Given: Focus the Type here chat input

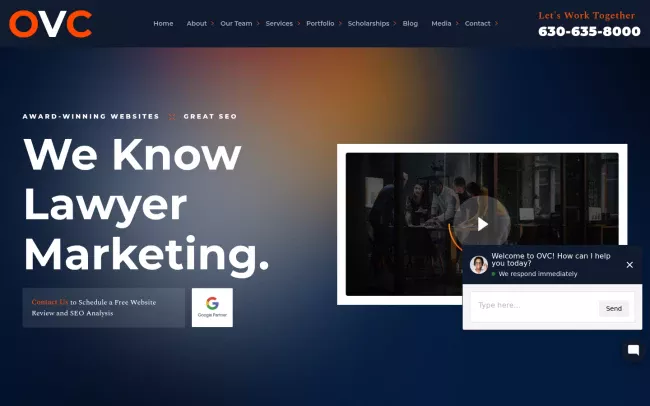Looking at the screenshot, I should pyautogui.click(x=534, y=306).
